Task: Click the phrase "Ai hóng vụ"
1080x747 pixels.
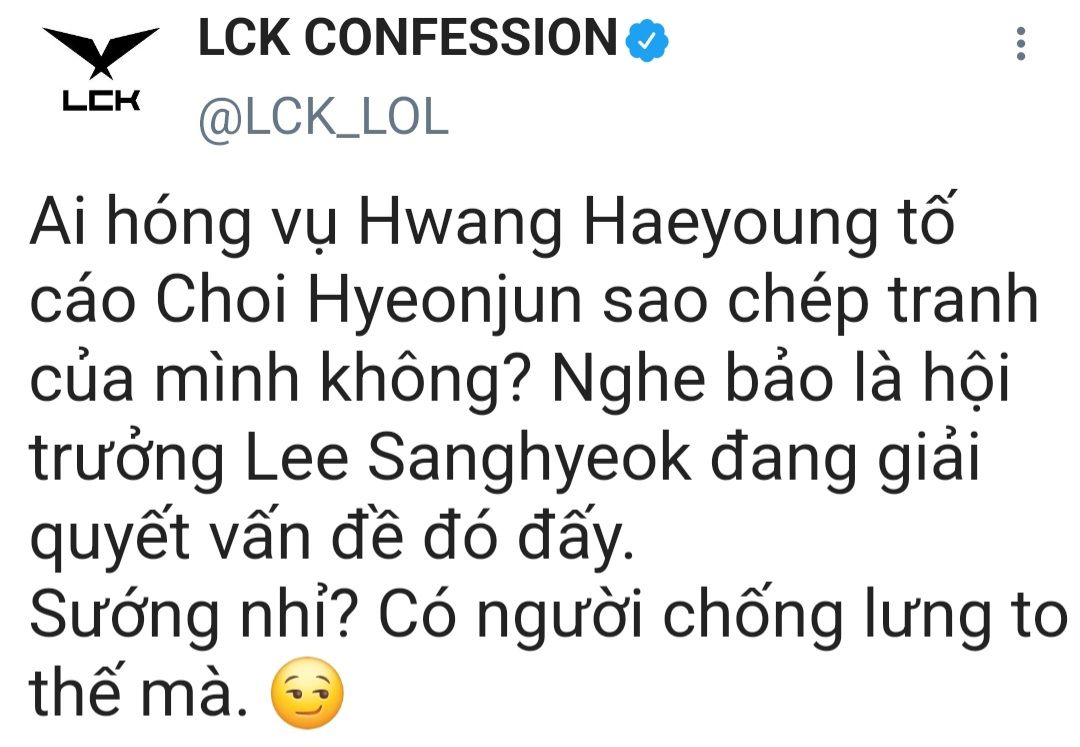Action: 184,225
